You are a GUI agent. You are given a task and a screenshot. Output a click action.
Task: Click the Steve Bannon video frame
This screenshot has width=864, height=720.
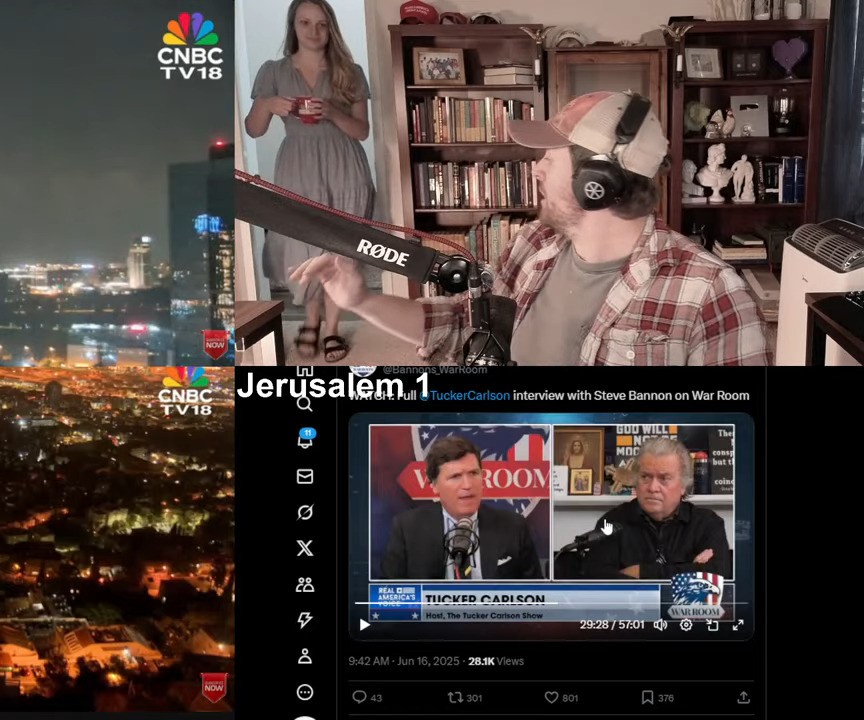click(644, 502)
